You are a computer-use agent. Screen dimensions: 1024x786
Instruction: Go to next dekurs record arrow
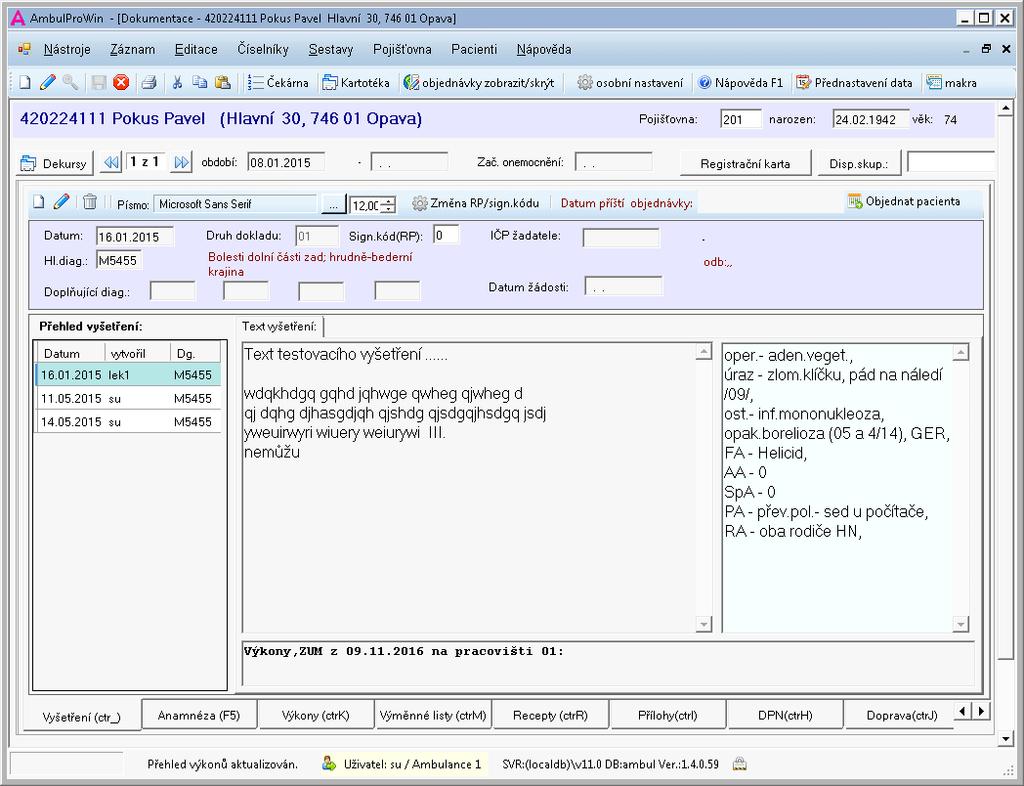tap(181, 163)
